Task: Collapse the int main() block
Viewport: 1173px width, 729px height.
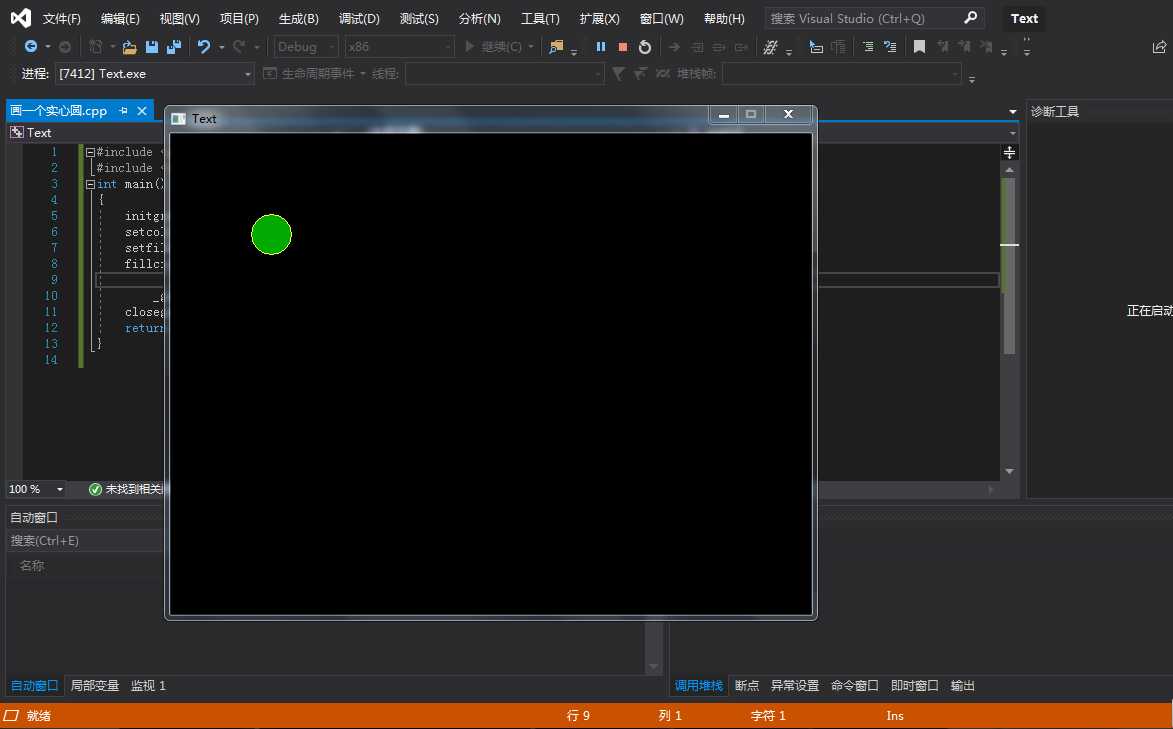Action: 90,184
